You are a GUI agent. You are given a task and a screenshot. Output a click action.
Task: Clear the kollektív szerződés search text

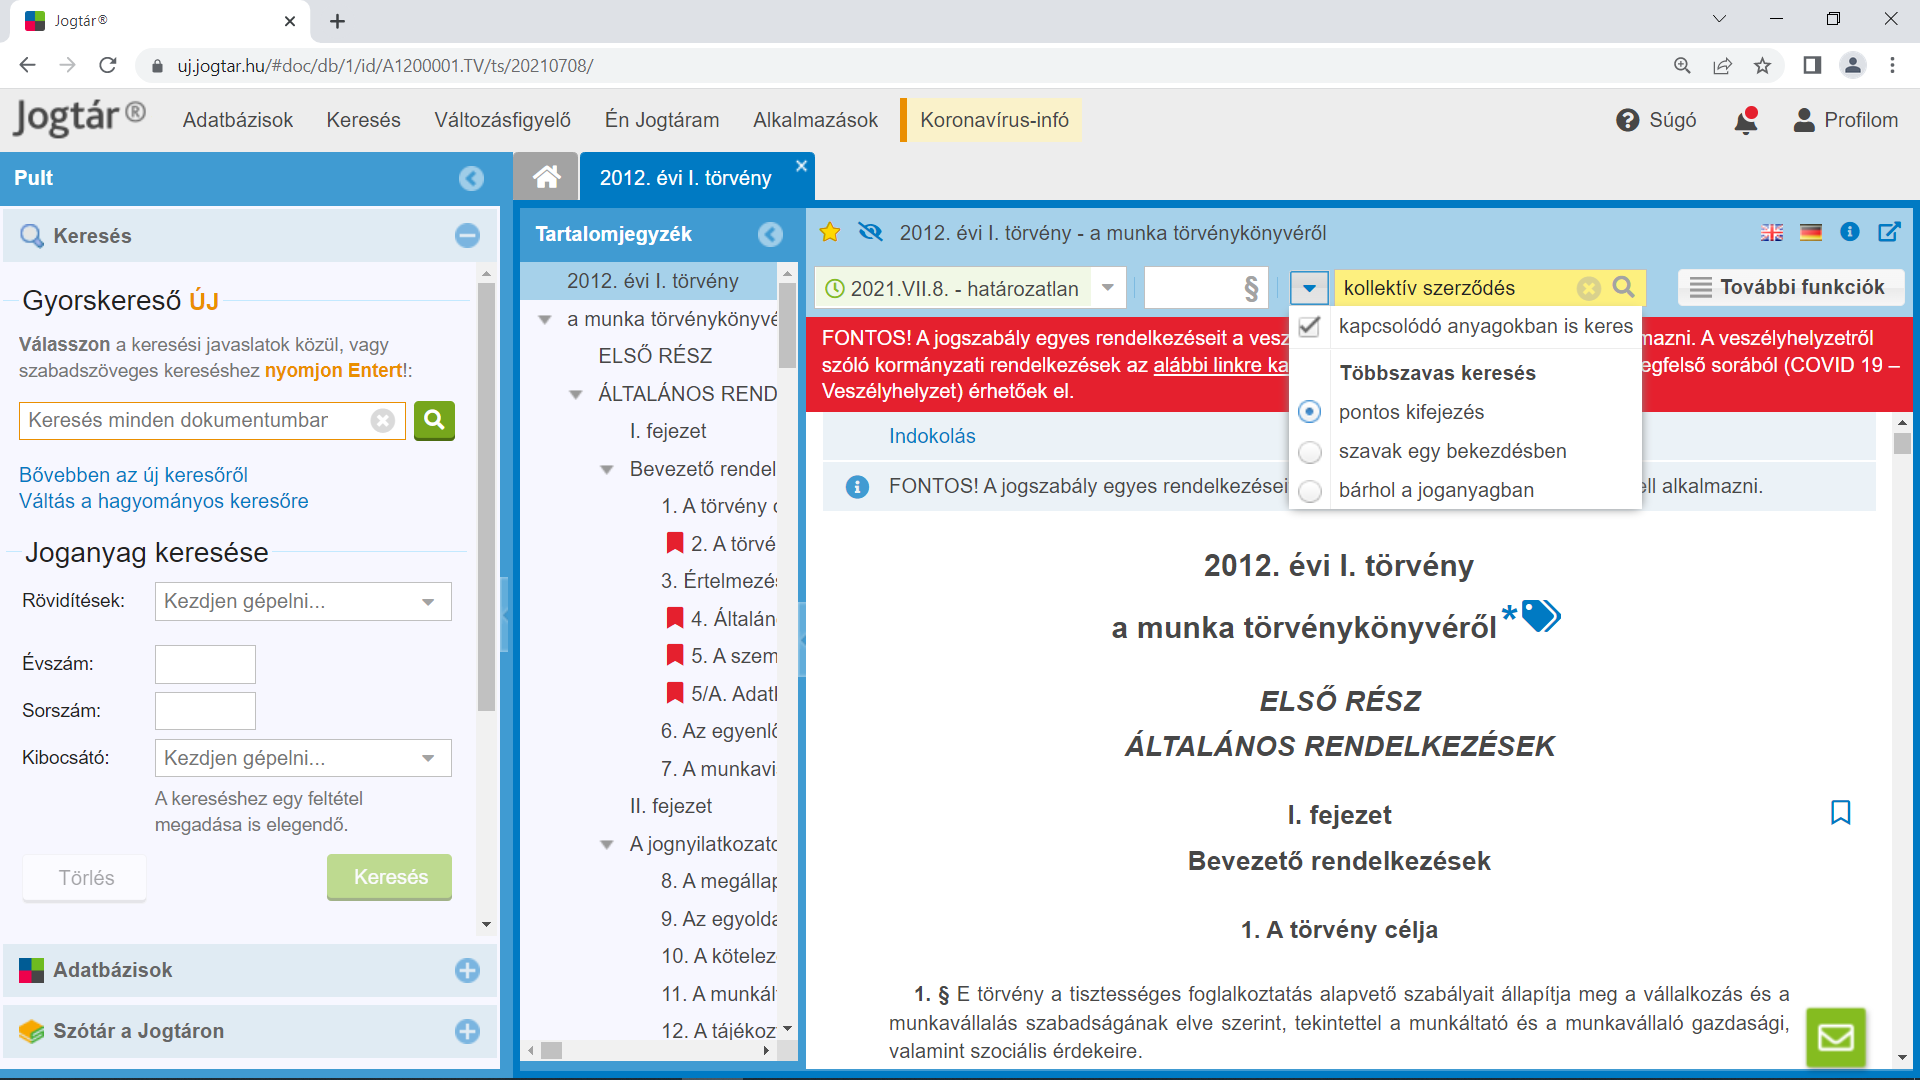coord(1588,288)
